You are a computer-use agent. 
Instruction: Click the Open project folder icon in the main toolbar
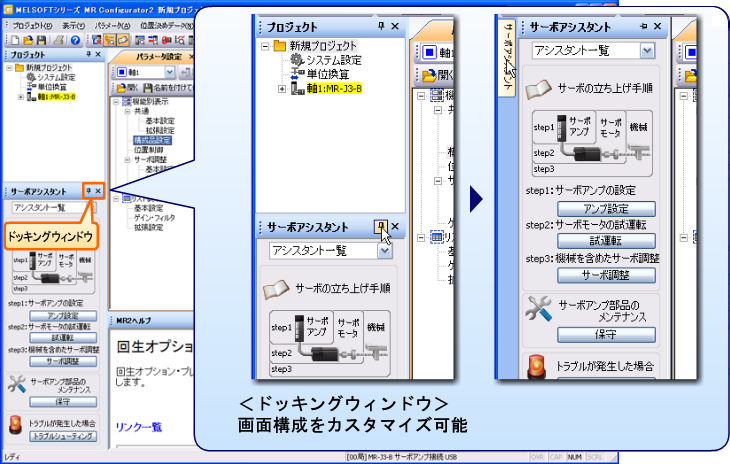pos(28,40)
